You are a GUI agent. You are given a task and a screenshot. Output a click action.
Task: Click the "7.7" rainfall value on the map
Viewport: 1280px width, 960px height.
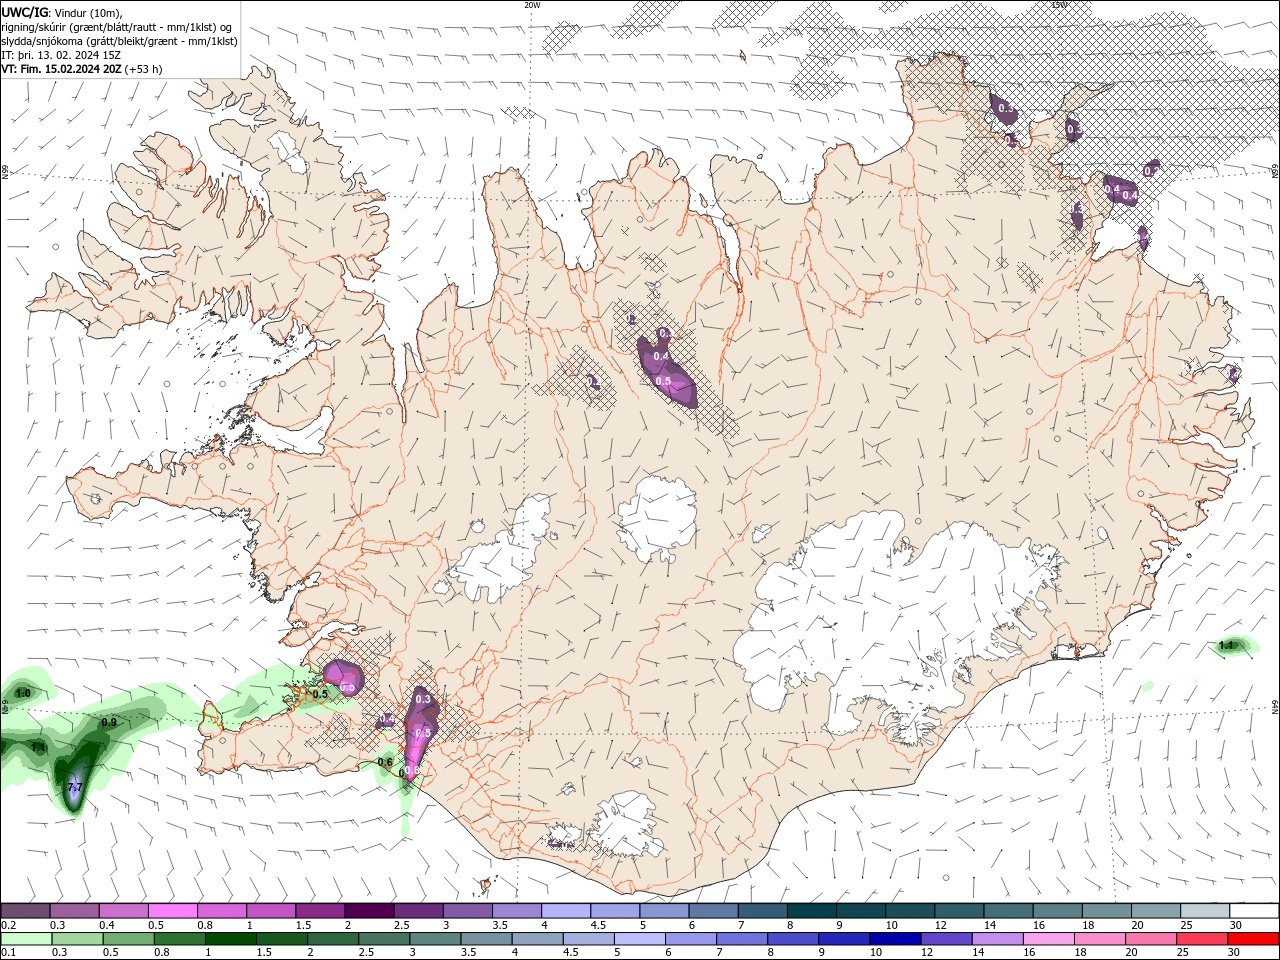[74, 788]
